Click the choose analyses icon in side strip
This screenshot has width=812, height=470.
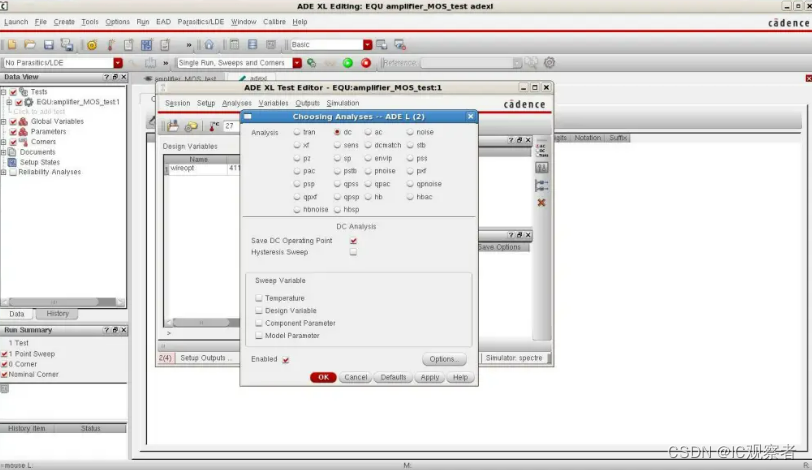(x=542, y=151)
